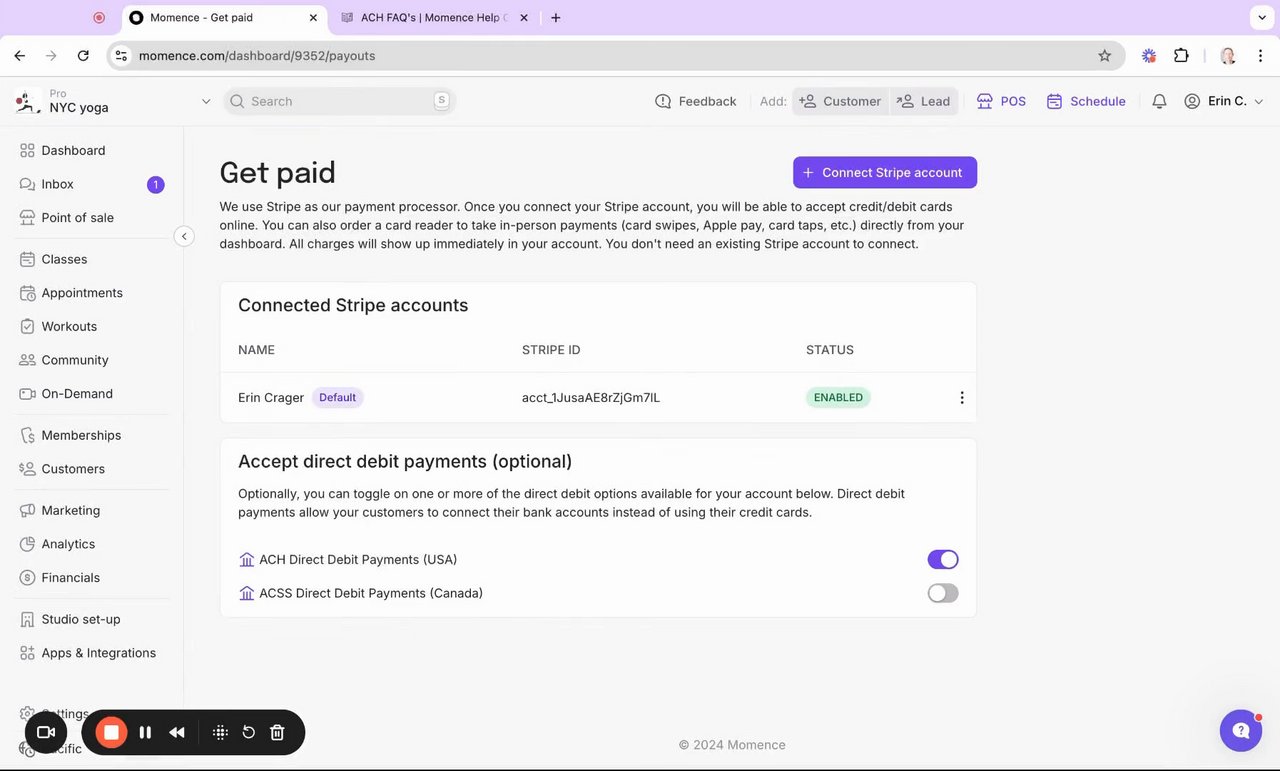Click the Default badge next to Erin Crager
This screenshot has width=1280, height=771.
tap(338, 397)
